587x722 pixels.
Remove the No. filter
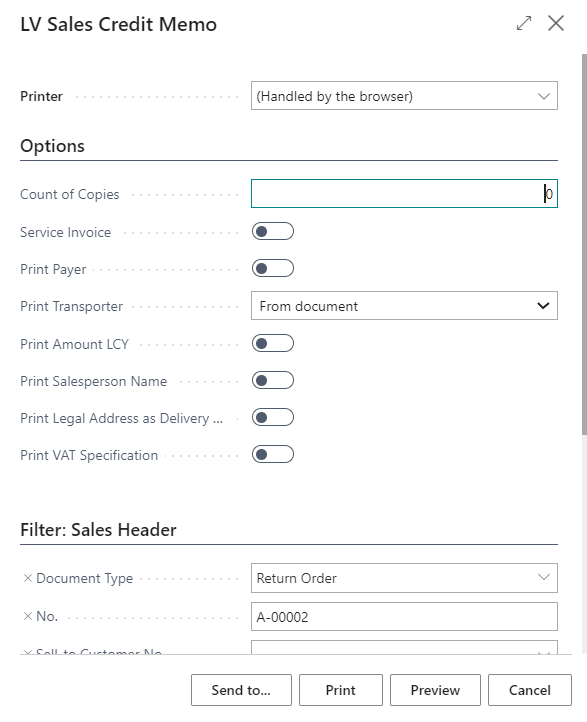click(28, 616)
